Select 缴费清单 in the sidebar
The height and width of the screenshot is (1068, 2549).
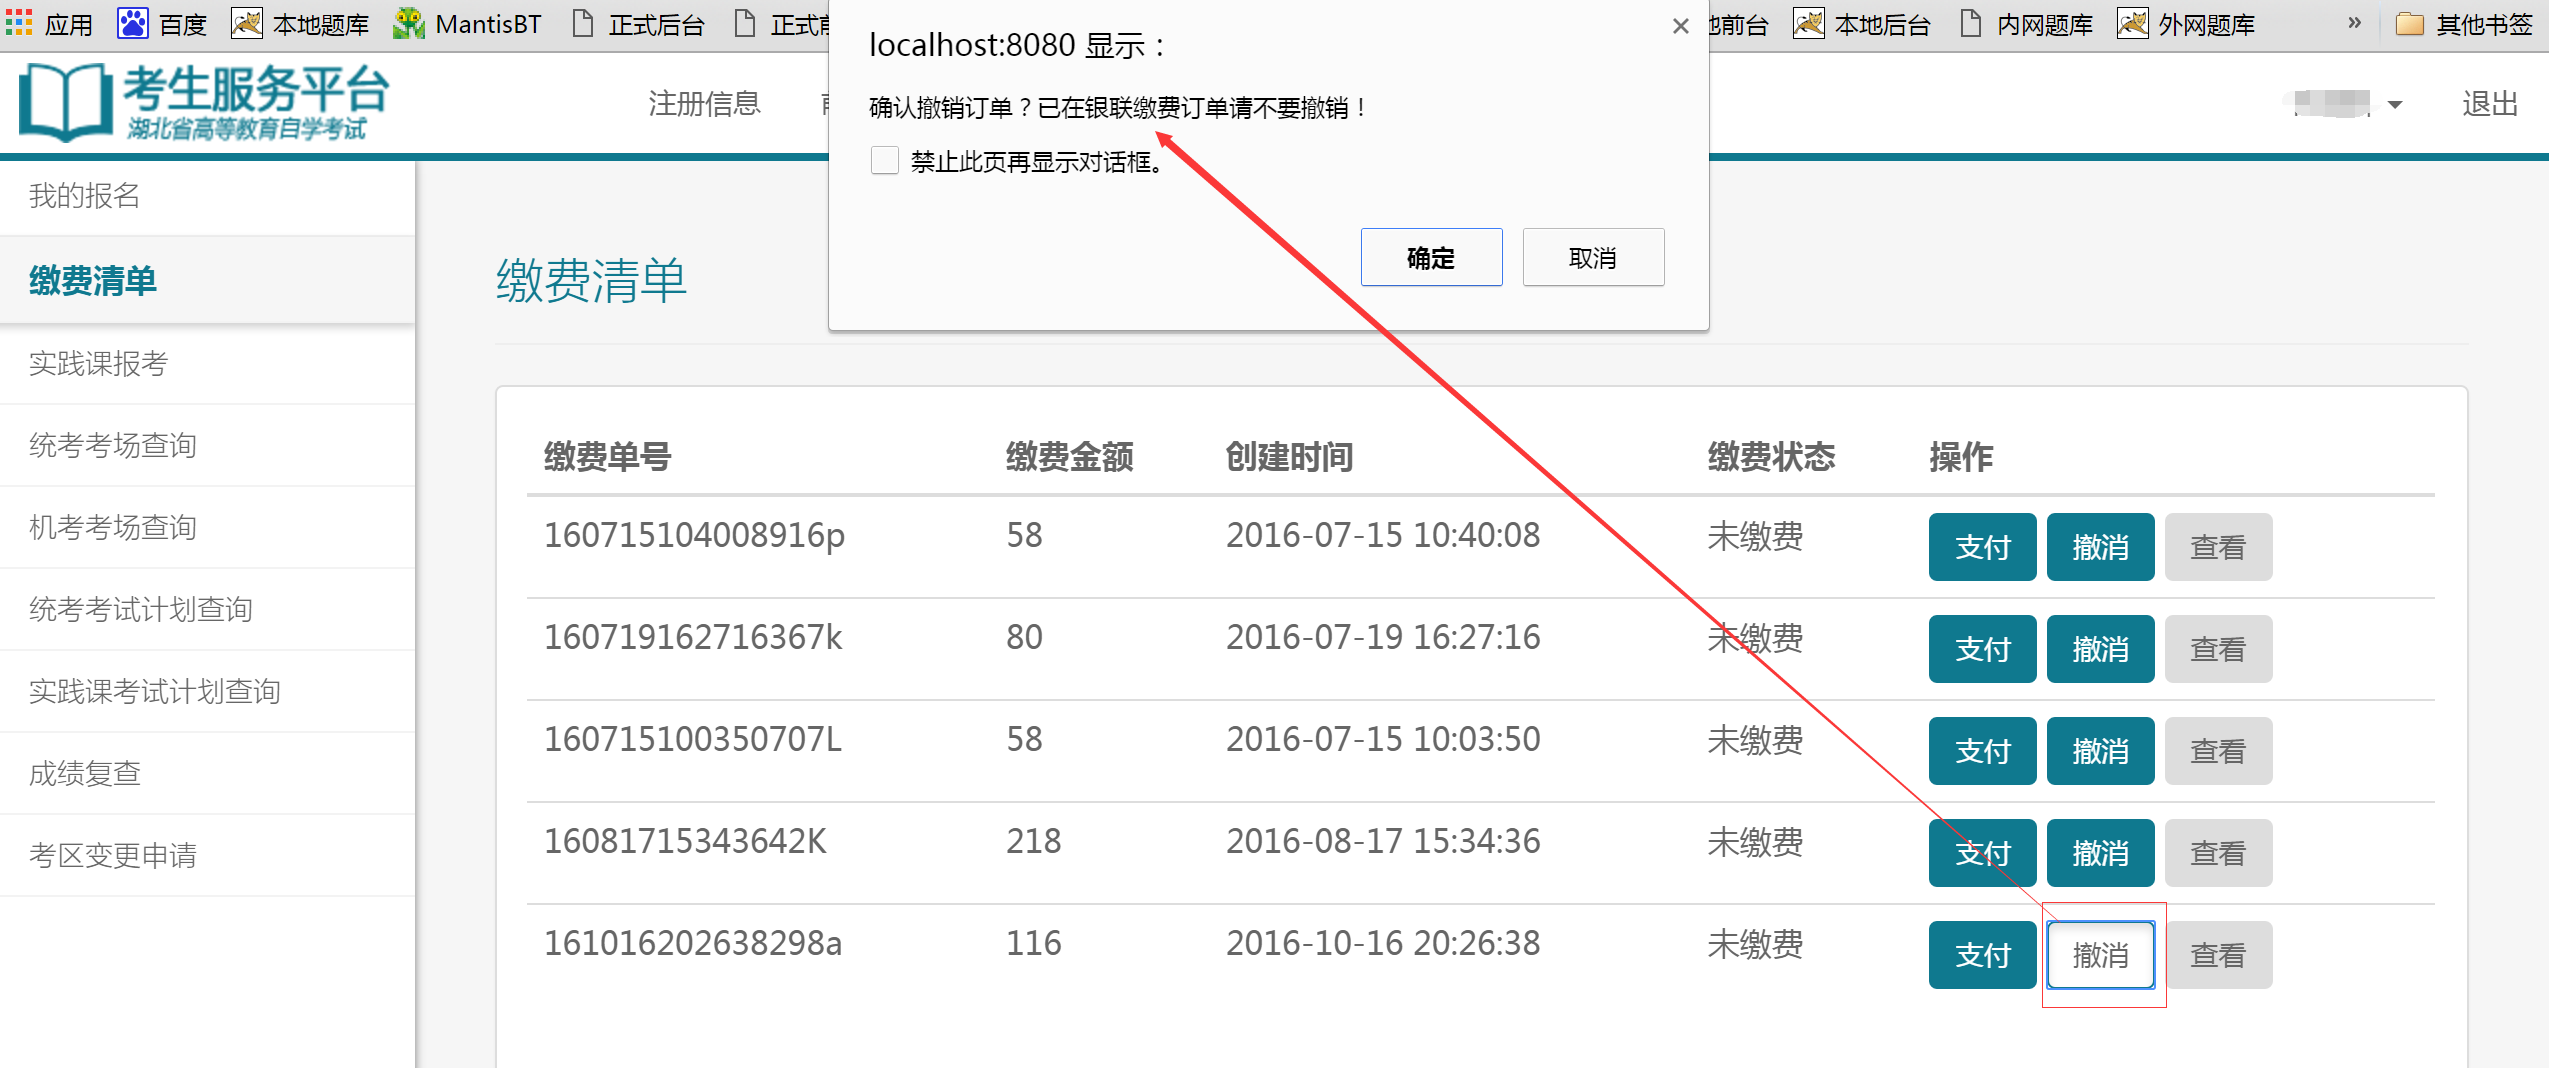pyautogui.click(x=92, y=281)
